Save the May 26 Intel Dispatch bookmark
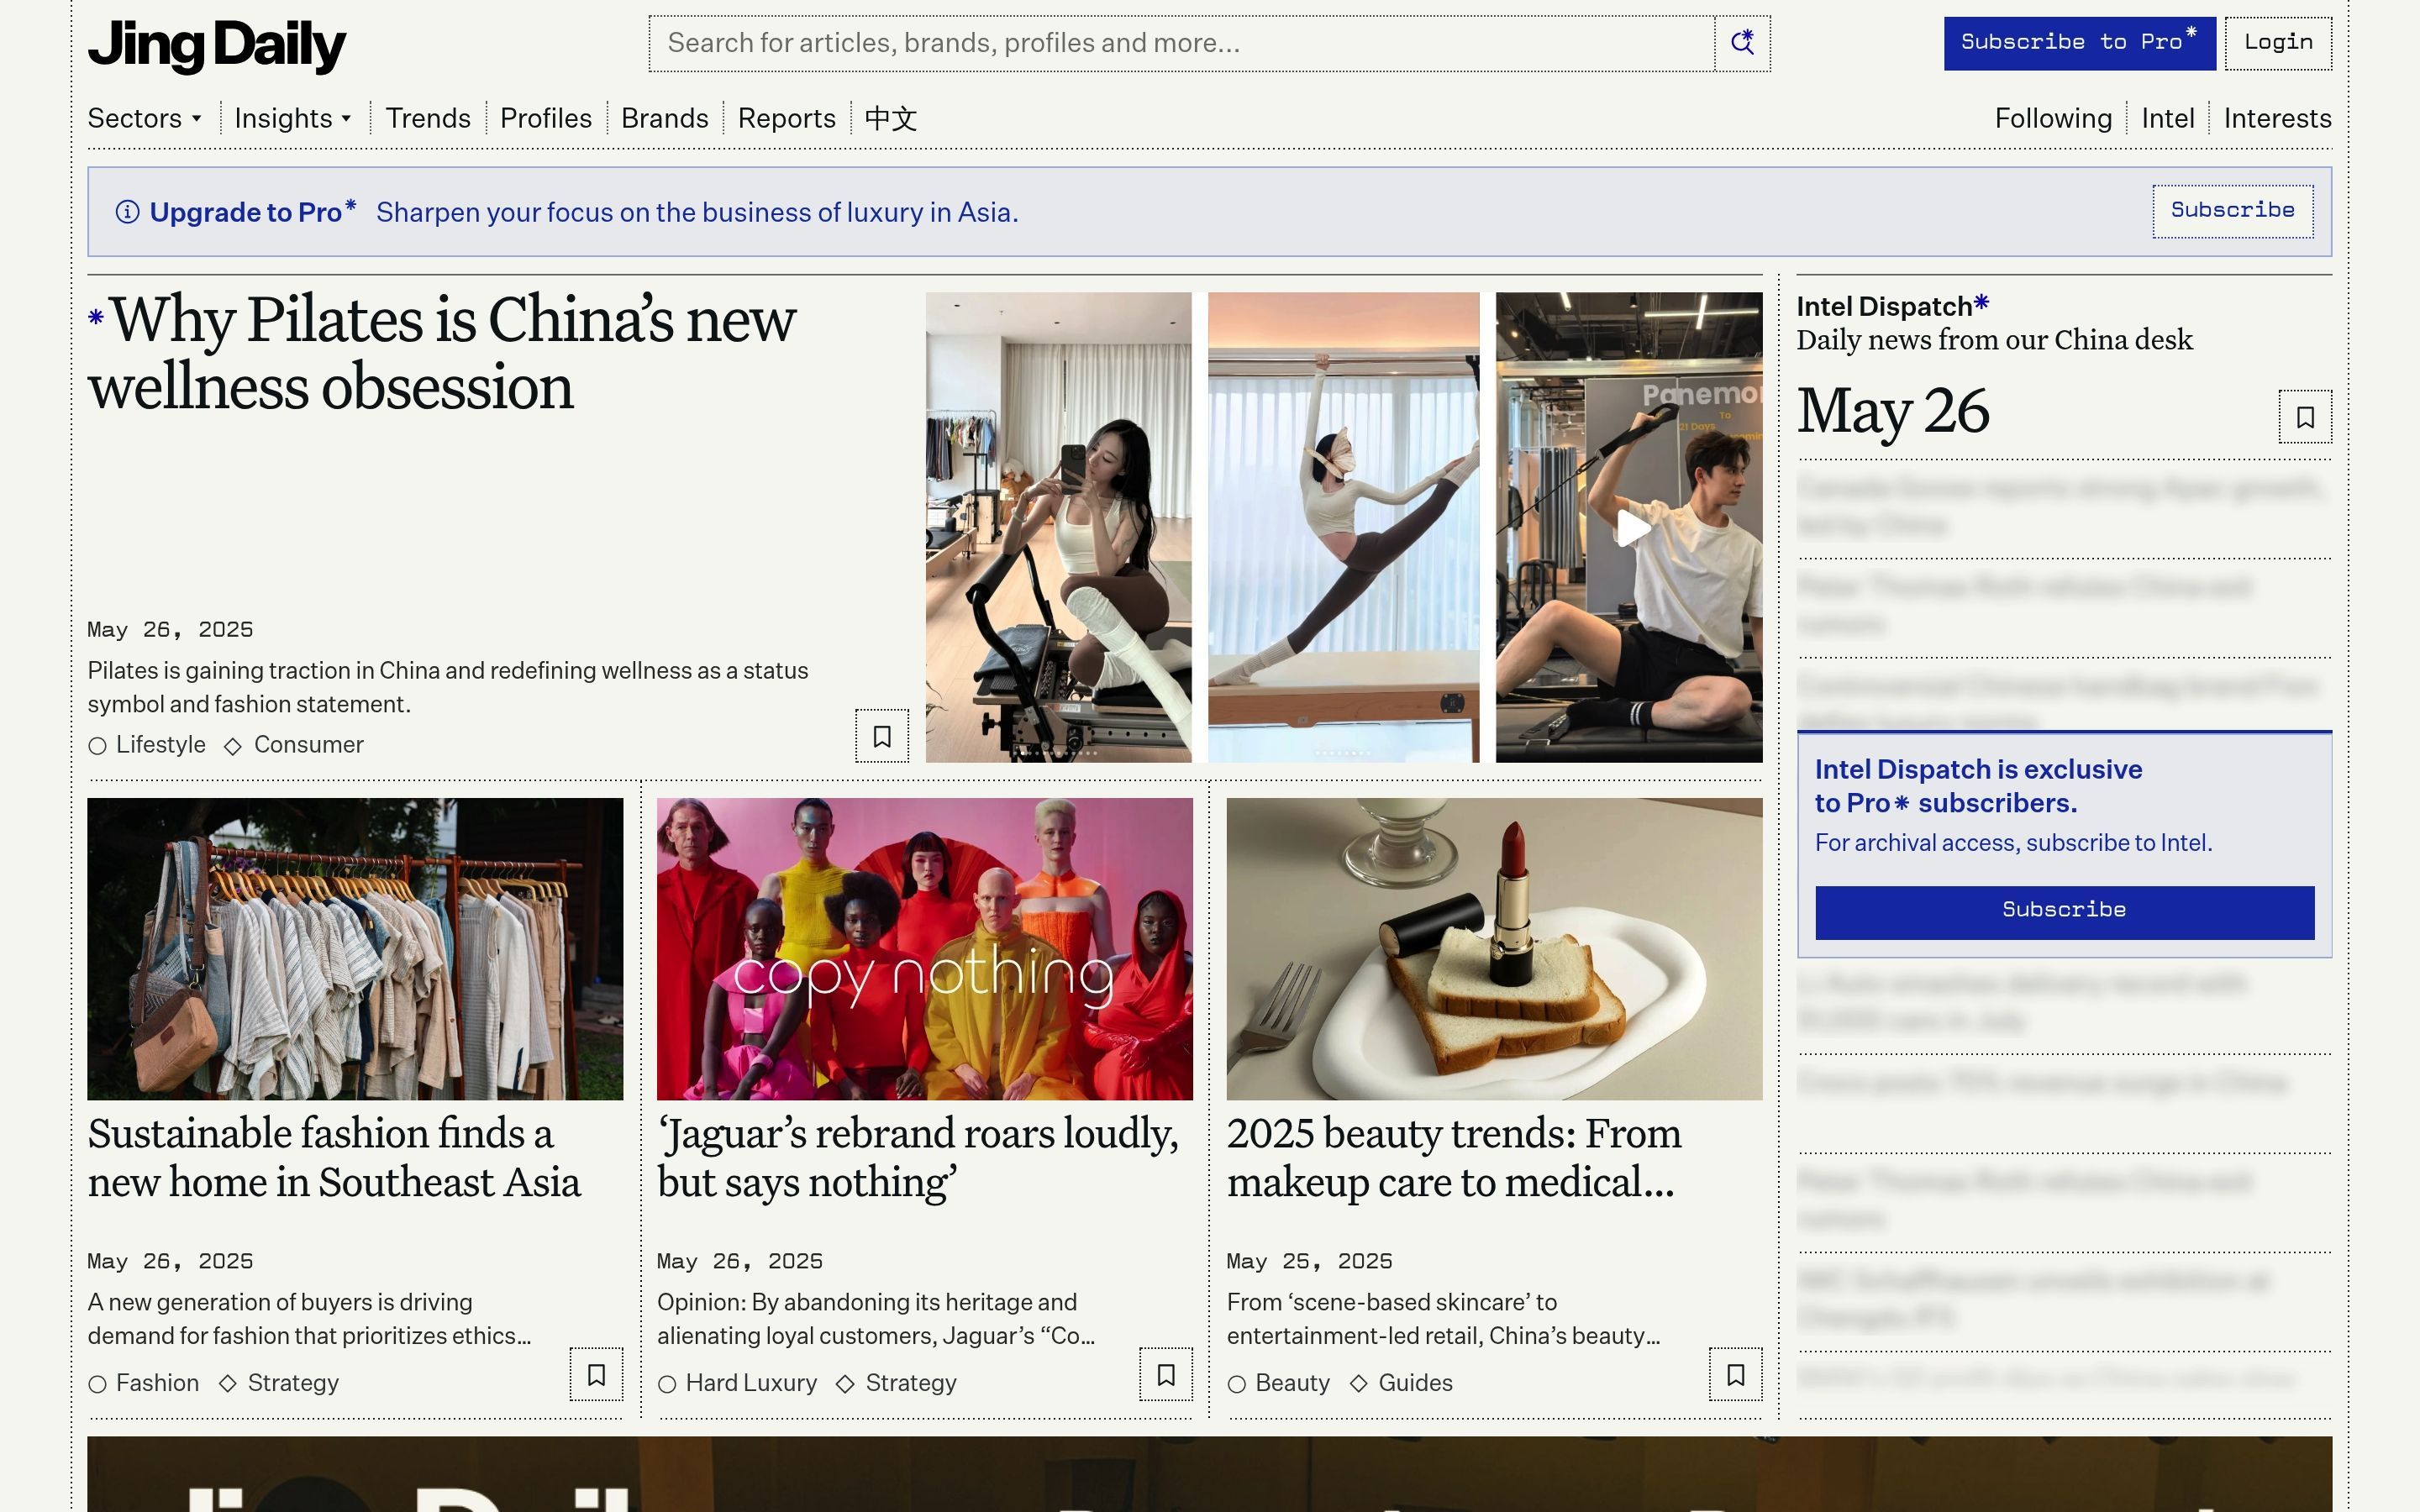2420x1512 pixels. click(x=2304, y=417)
